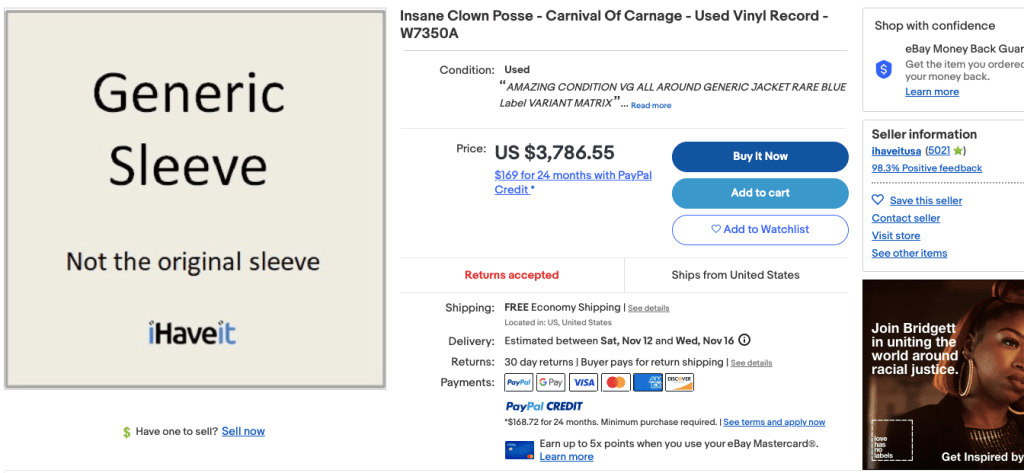The height and width of the screenshot is (473, 1024).
Task: Click the Add to cart button
Action: coord(760,193)
